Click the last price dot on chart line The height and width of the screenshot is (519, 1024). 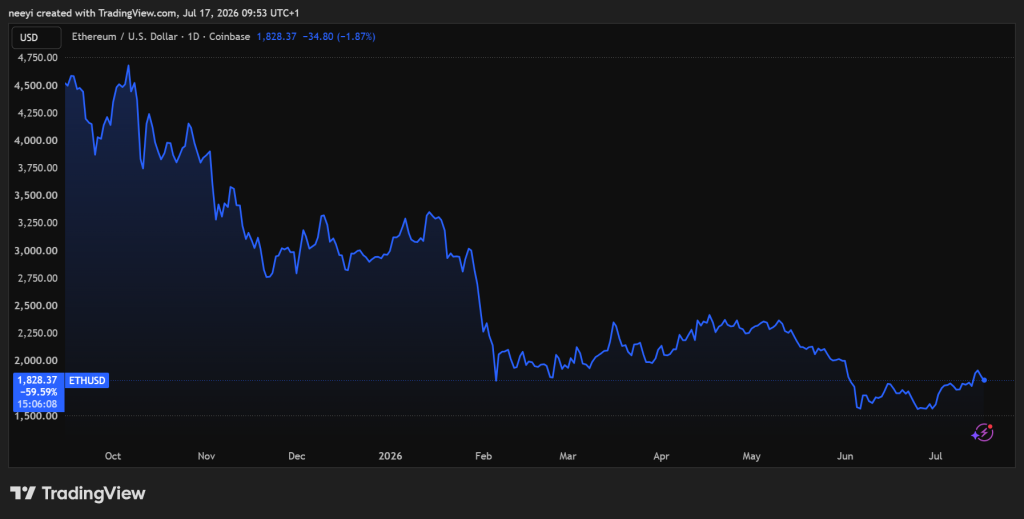pos(984,380)
